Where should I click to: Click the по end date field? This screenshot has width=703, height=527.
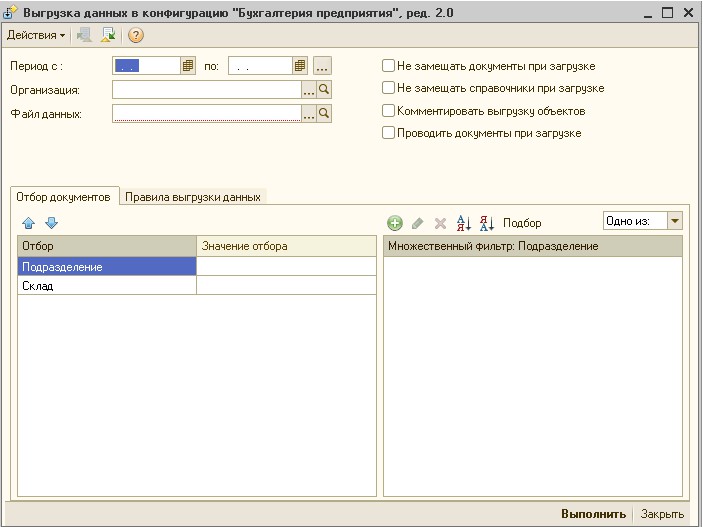[260, 66]
